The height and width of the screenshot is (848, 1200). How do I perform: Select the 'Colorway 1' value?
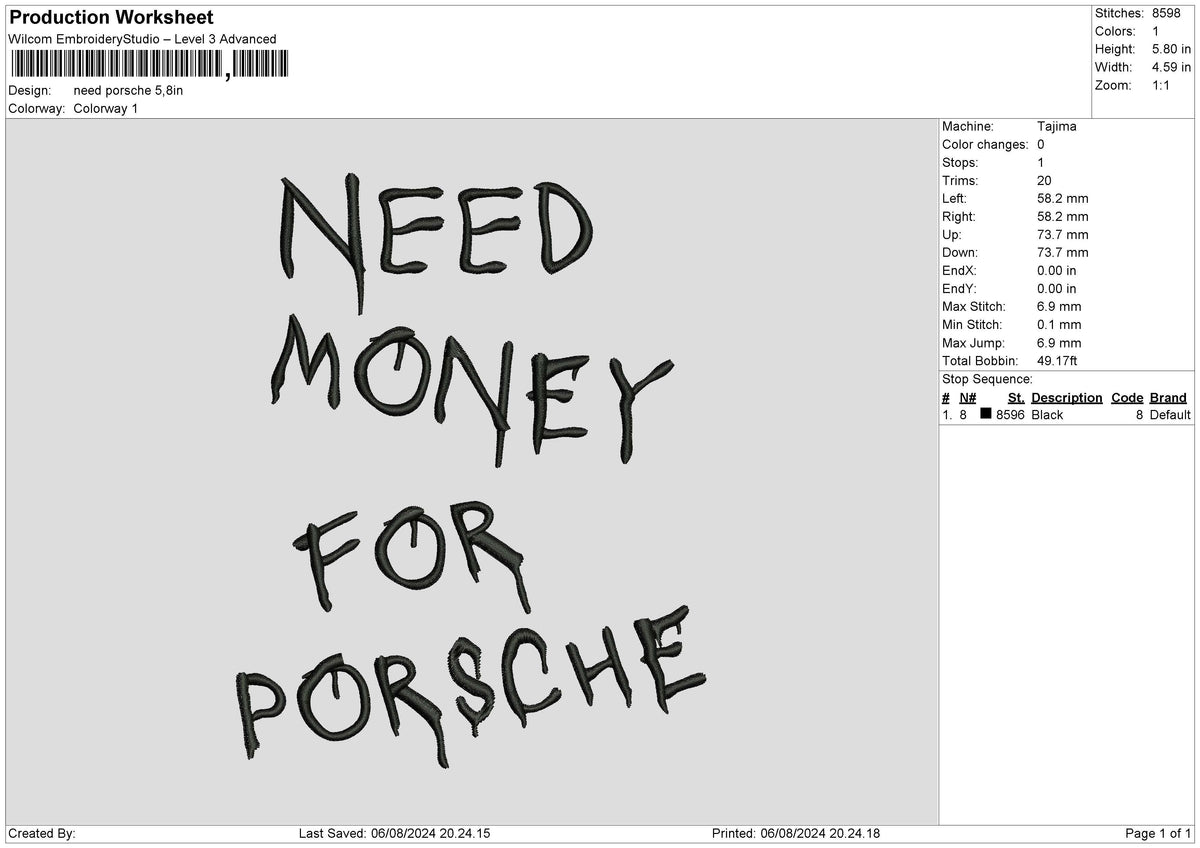point(106,108)
